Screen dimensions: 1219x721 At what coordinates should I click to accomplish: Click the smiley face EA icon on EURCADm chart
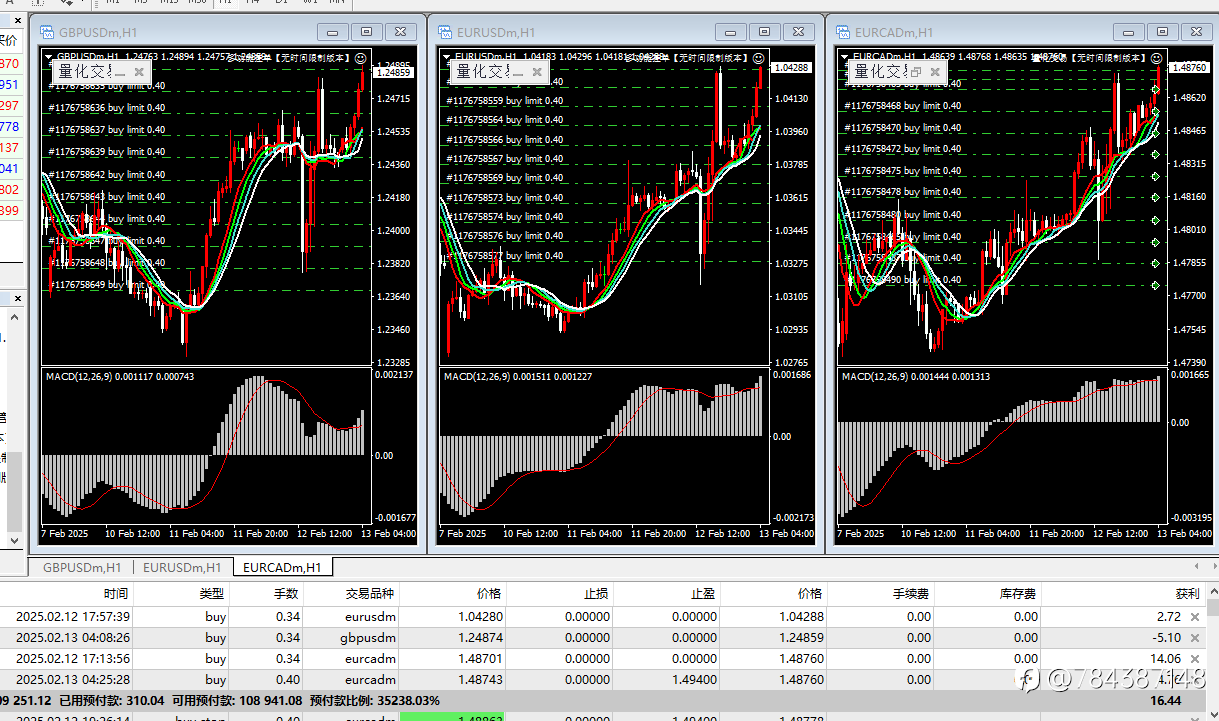coord(1157,58)
